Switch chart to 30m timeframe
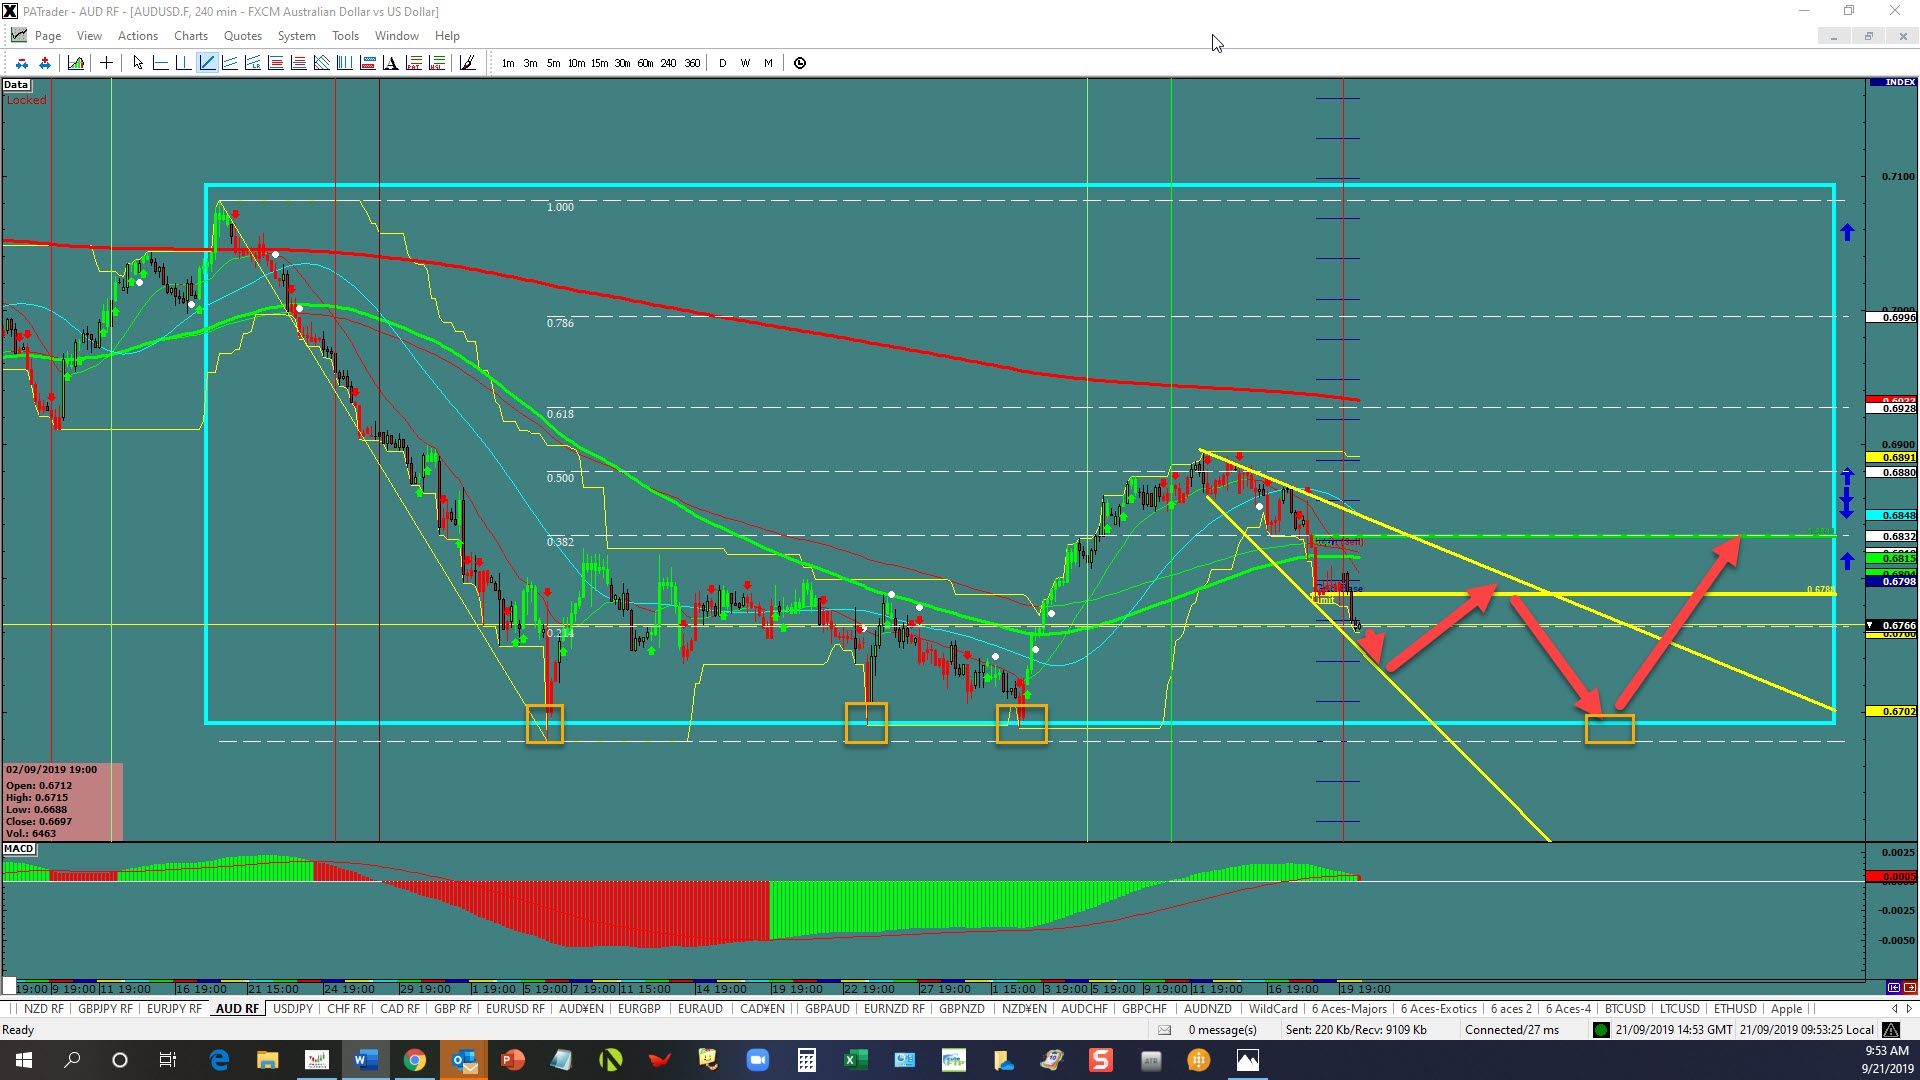Screen dimensions: 1920x1080 [x=622, y=63]
